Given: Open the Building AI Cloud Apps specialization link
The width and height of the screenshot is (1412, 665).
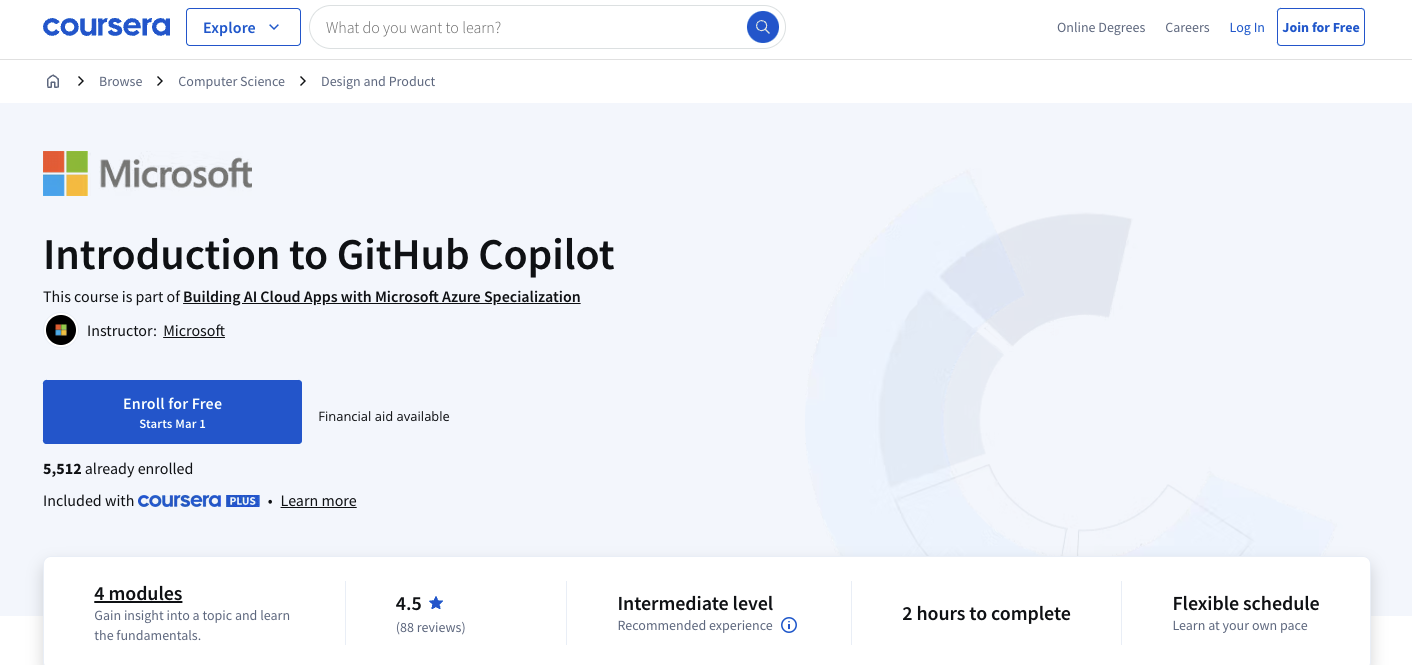Looking at the screenshot, I should (381, 296).
